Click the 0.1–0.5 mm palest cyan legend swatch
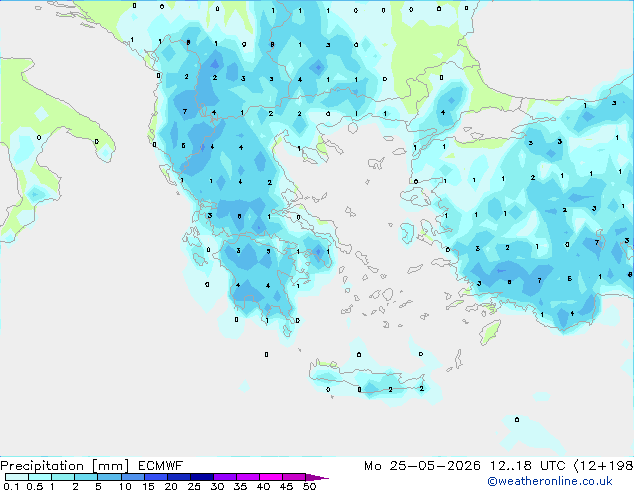 [x=17, y=477]
